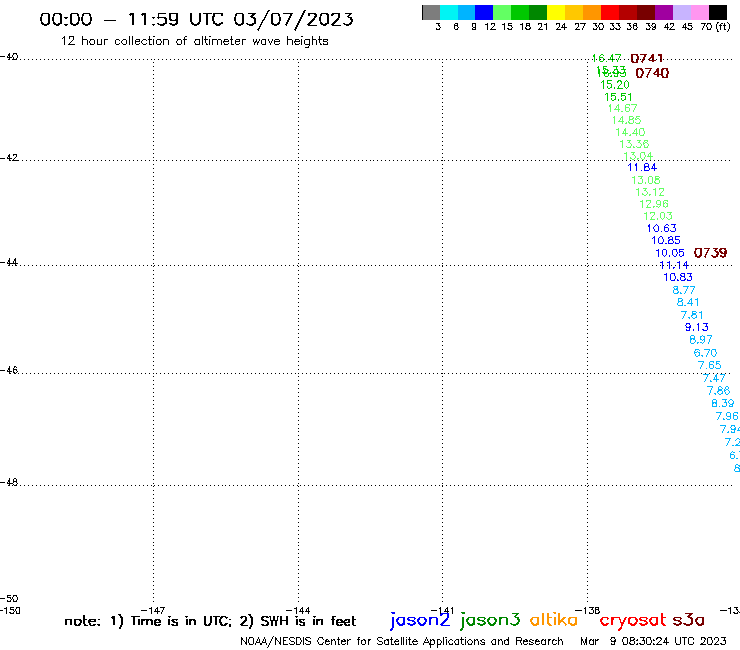Click the bright red swatch in the color scale
Image resolution: width=740 pixels, height=650 pixels.
pos(610,12)
